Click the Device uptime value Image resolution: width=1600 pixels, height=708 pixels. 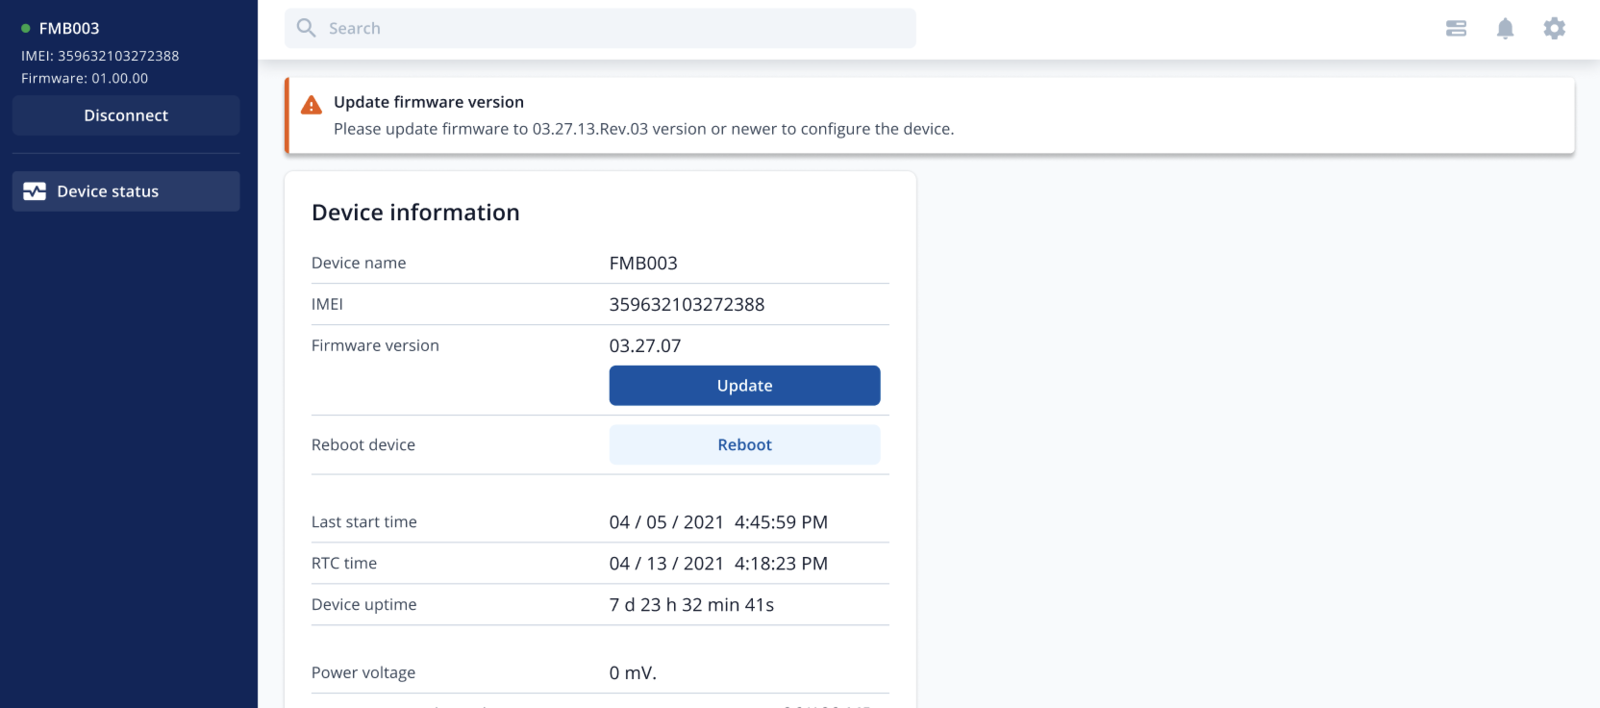point(691,605)
